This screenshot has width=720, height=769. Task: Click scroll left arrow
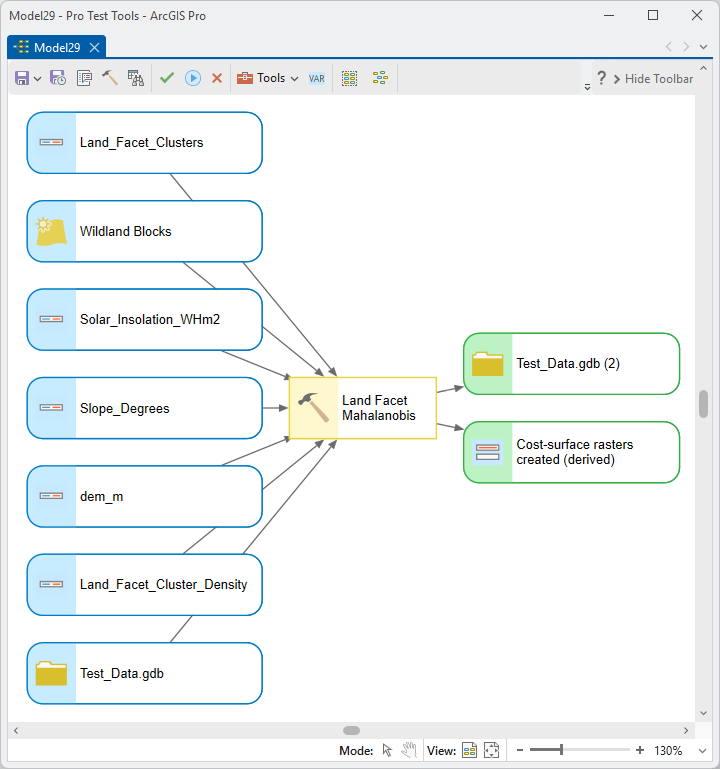tap(16, 731)
